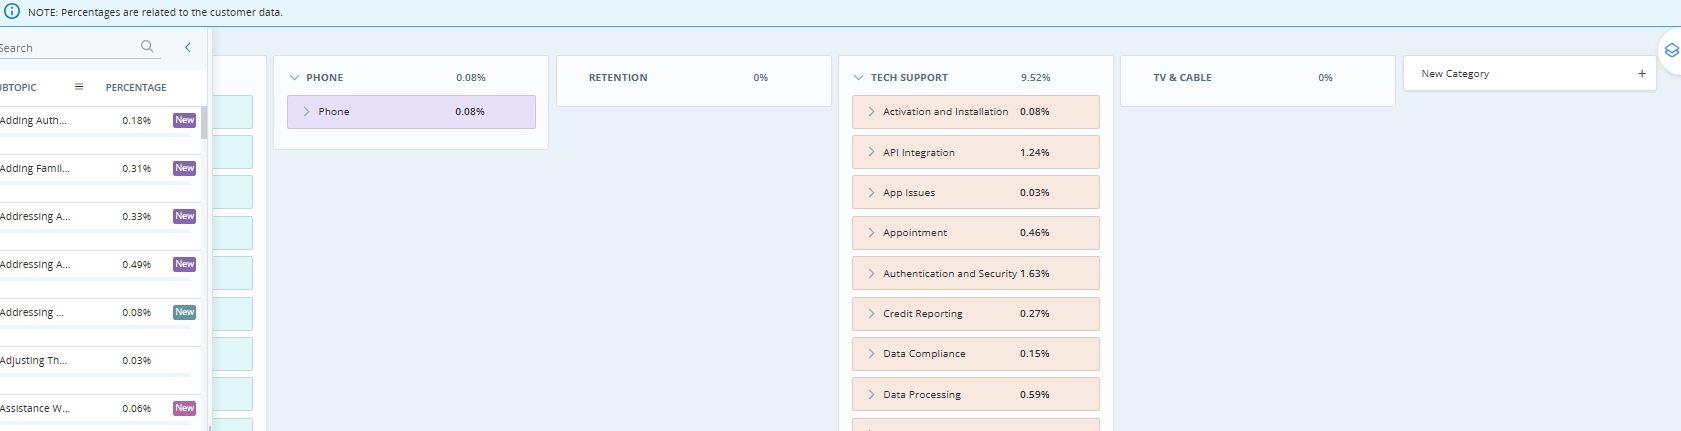Viewport: 1681px width, 431px height.
Task: Expand Authentication and Security topic
Action: [x=871, y=273]
